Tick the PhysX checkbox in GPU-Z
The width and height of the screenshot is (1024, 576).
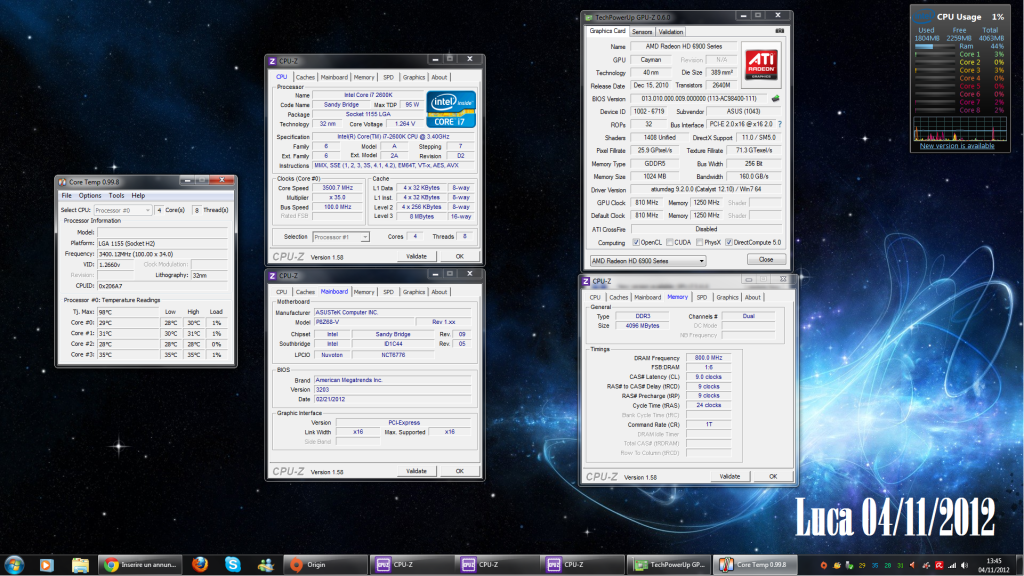(x=699, y=242)
